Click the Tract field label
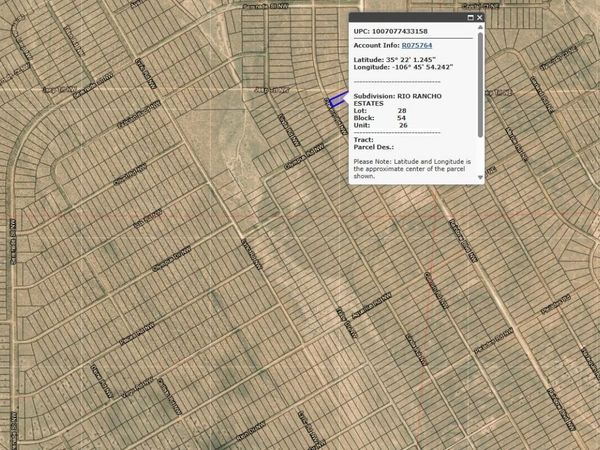600x450 pixels. pyautogui.click(x=363, y=139)
